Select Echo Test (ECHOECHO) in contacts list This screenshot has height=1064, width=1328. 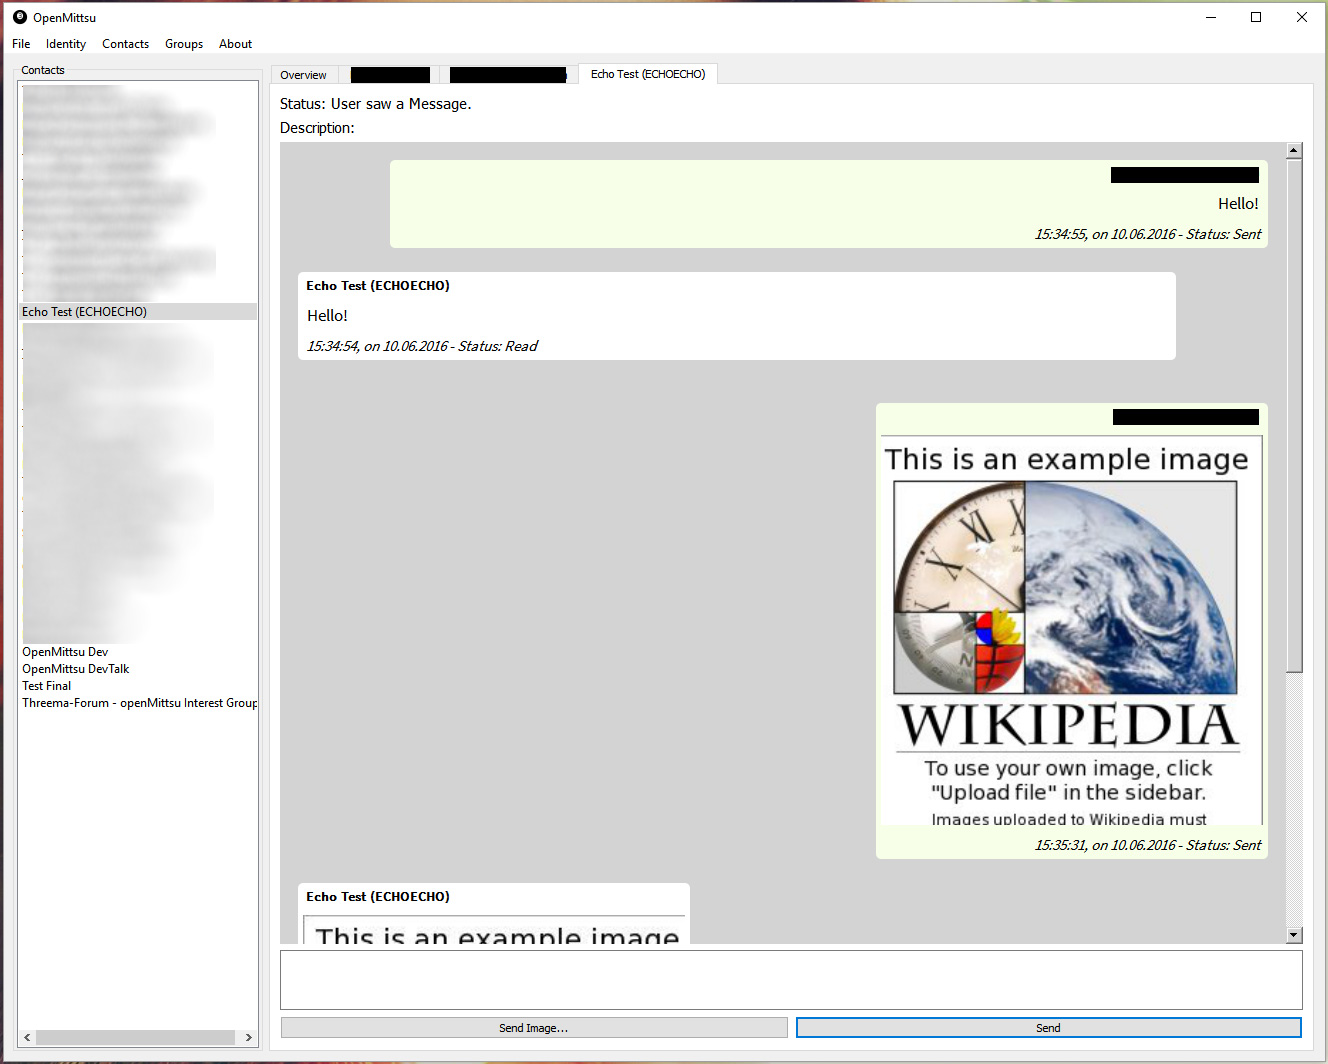point(138,312)
